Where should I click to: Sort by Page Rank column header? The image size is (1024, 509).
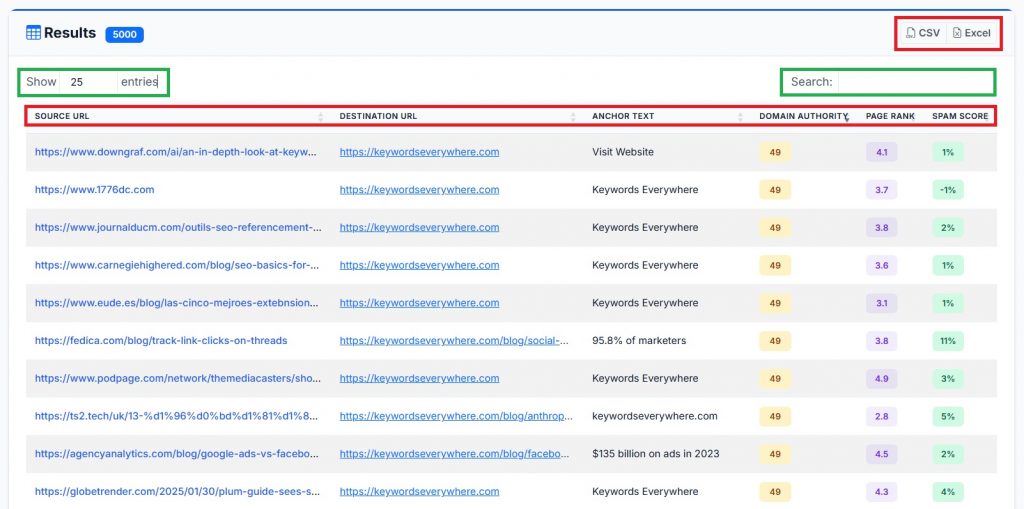[890, 116]
